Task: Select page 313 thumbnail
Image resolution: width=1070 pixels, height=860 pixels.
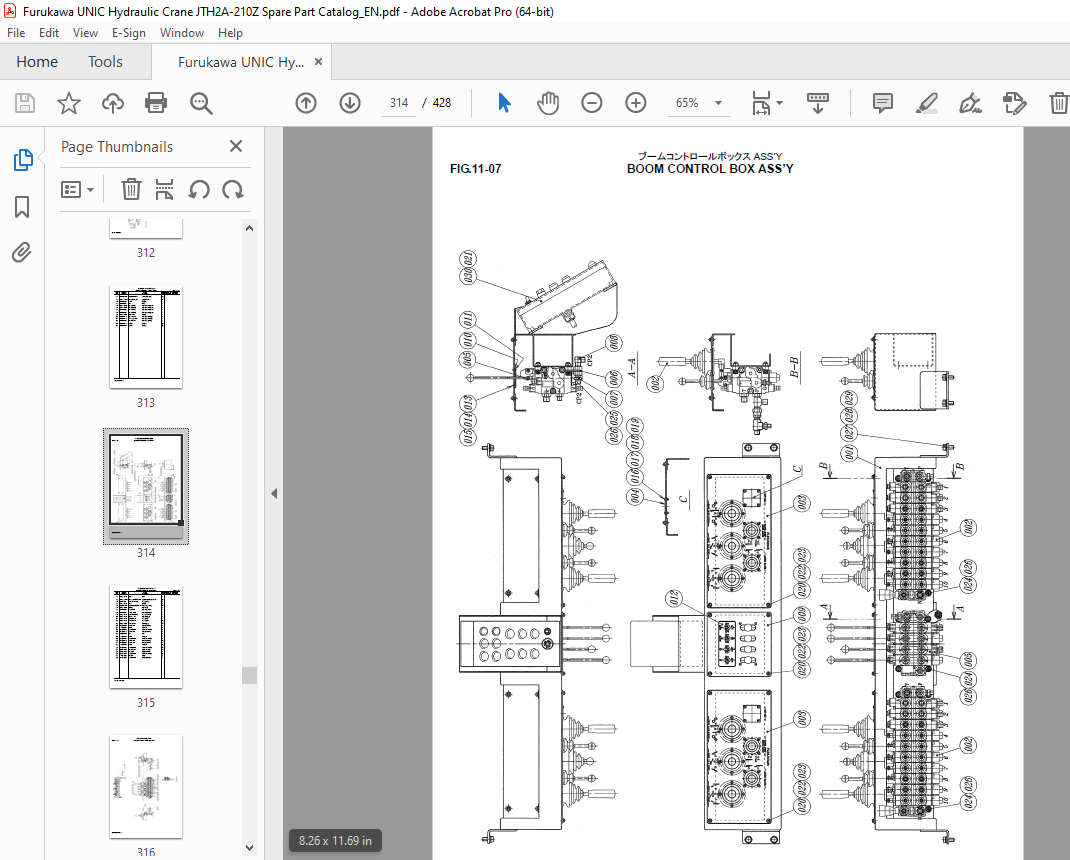Action: tap(146, 337)
